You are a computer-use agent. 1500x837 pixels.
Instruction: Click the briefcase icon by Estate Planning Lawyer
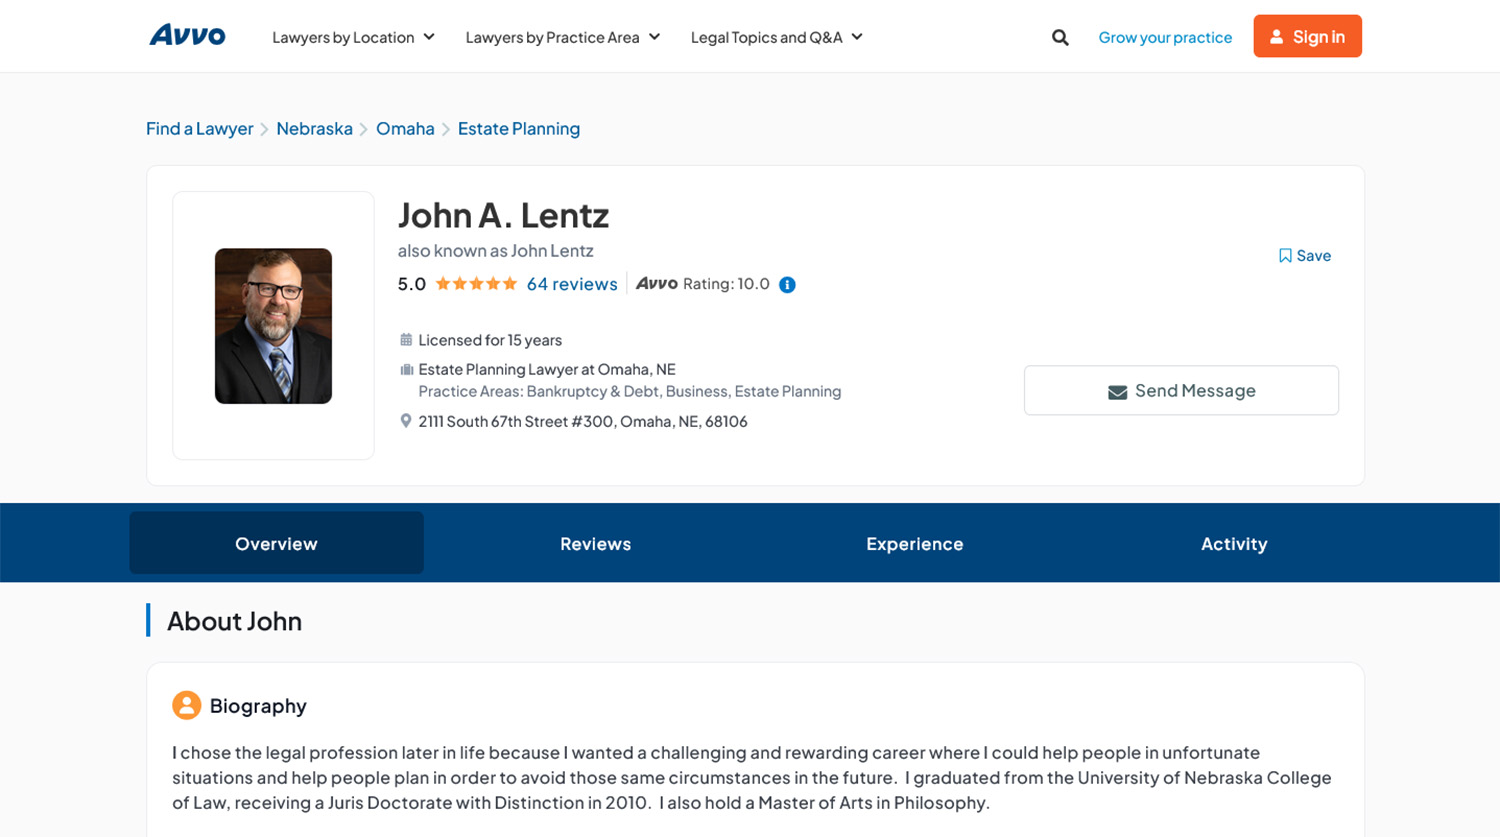tap(405, 369)
